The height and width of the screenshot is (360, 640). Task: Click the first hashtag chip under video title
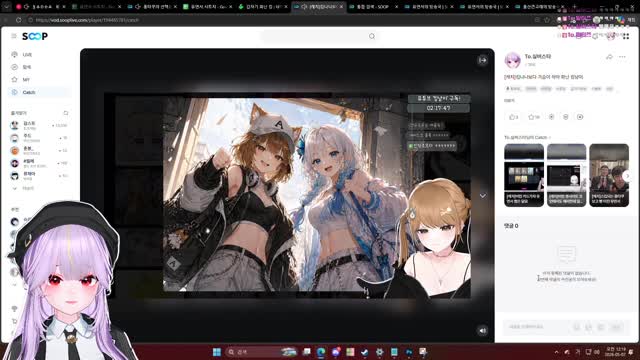tap(513, 89)
